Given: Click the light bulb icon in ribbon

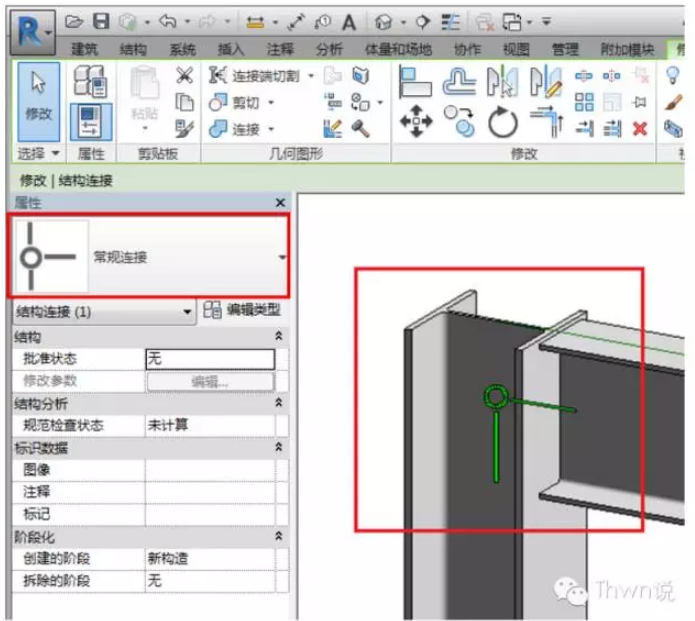Looking at the screenshot, I should tap(673, 75).
